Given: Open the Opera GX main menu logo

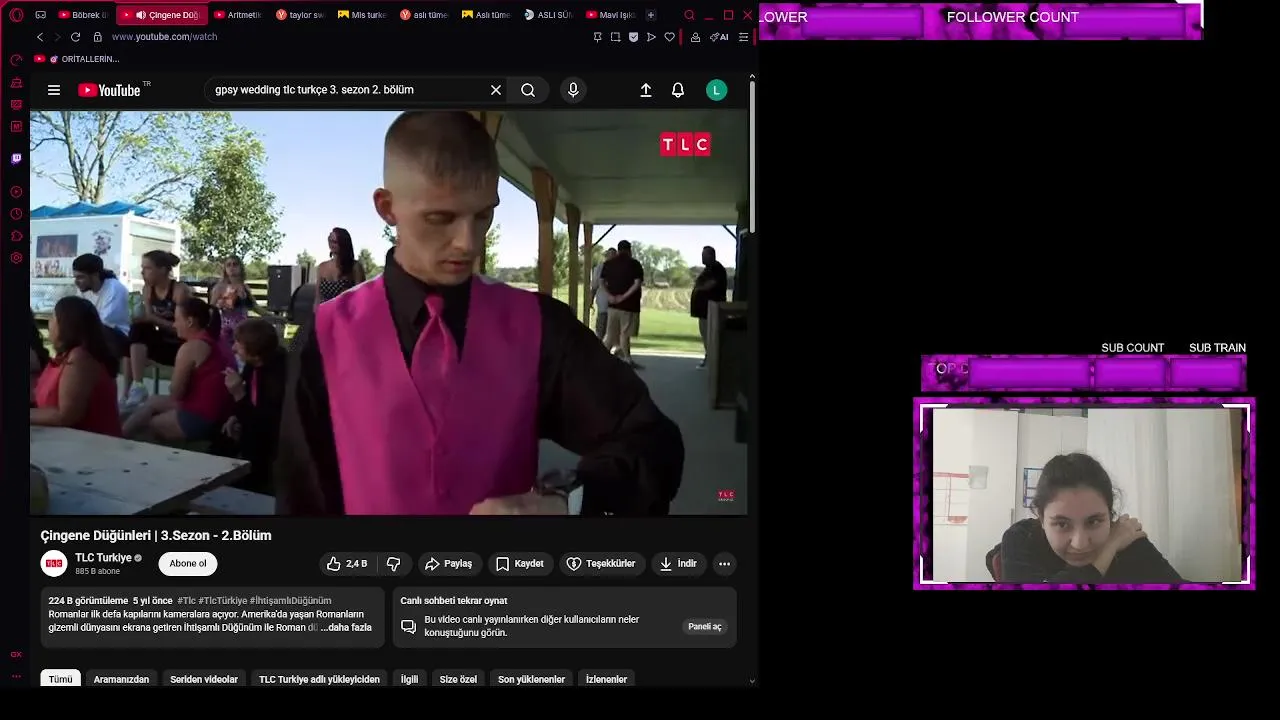Looking at the screenshot, I should [x=16, y=15].
